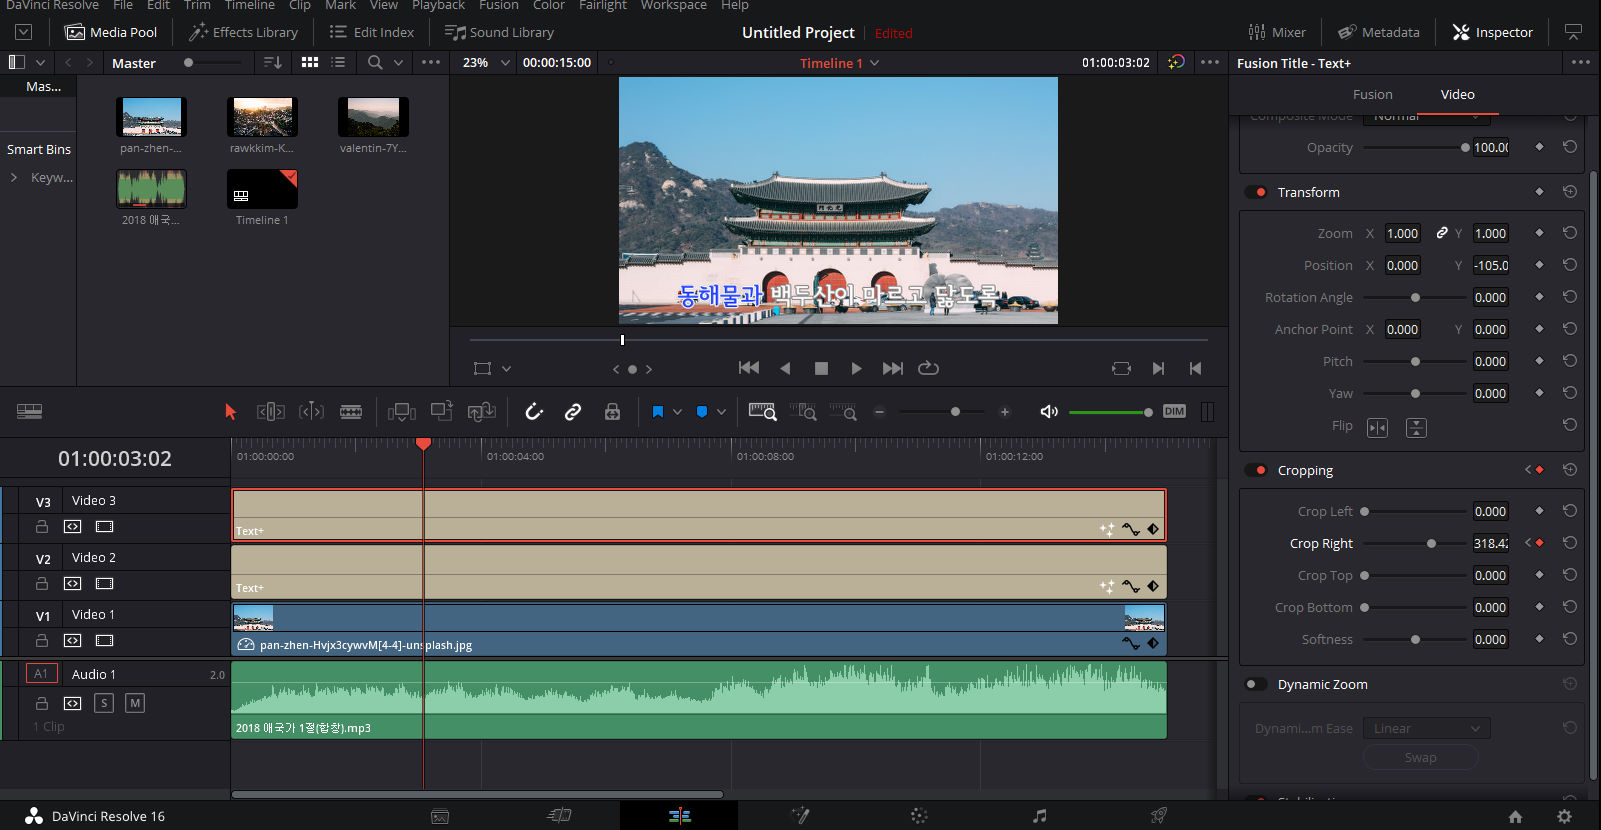Open the Fairlight page music note icon

[1040, 816]
